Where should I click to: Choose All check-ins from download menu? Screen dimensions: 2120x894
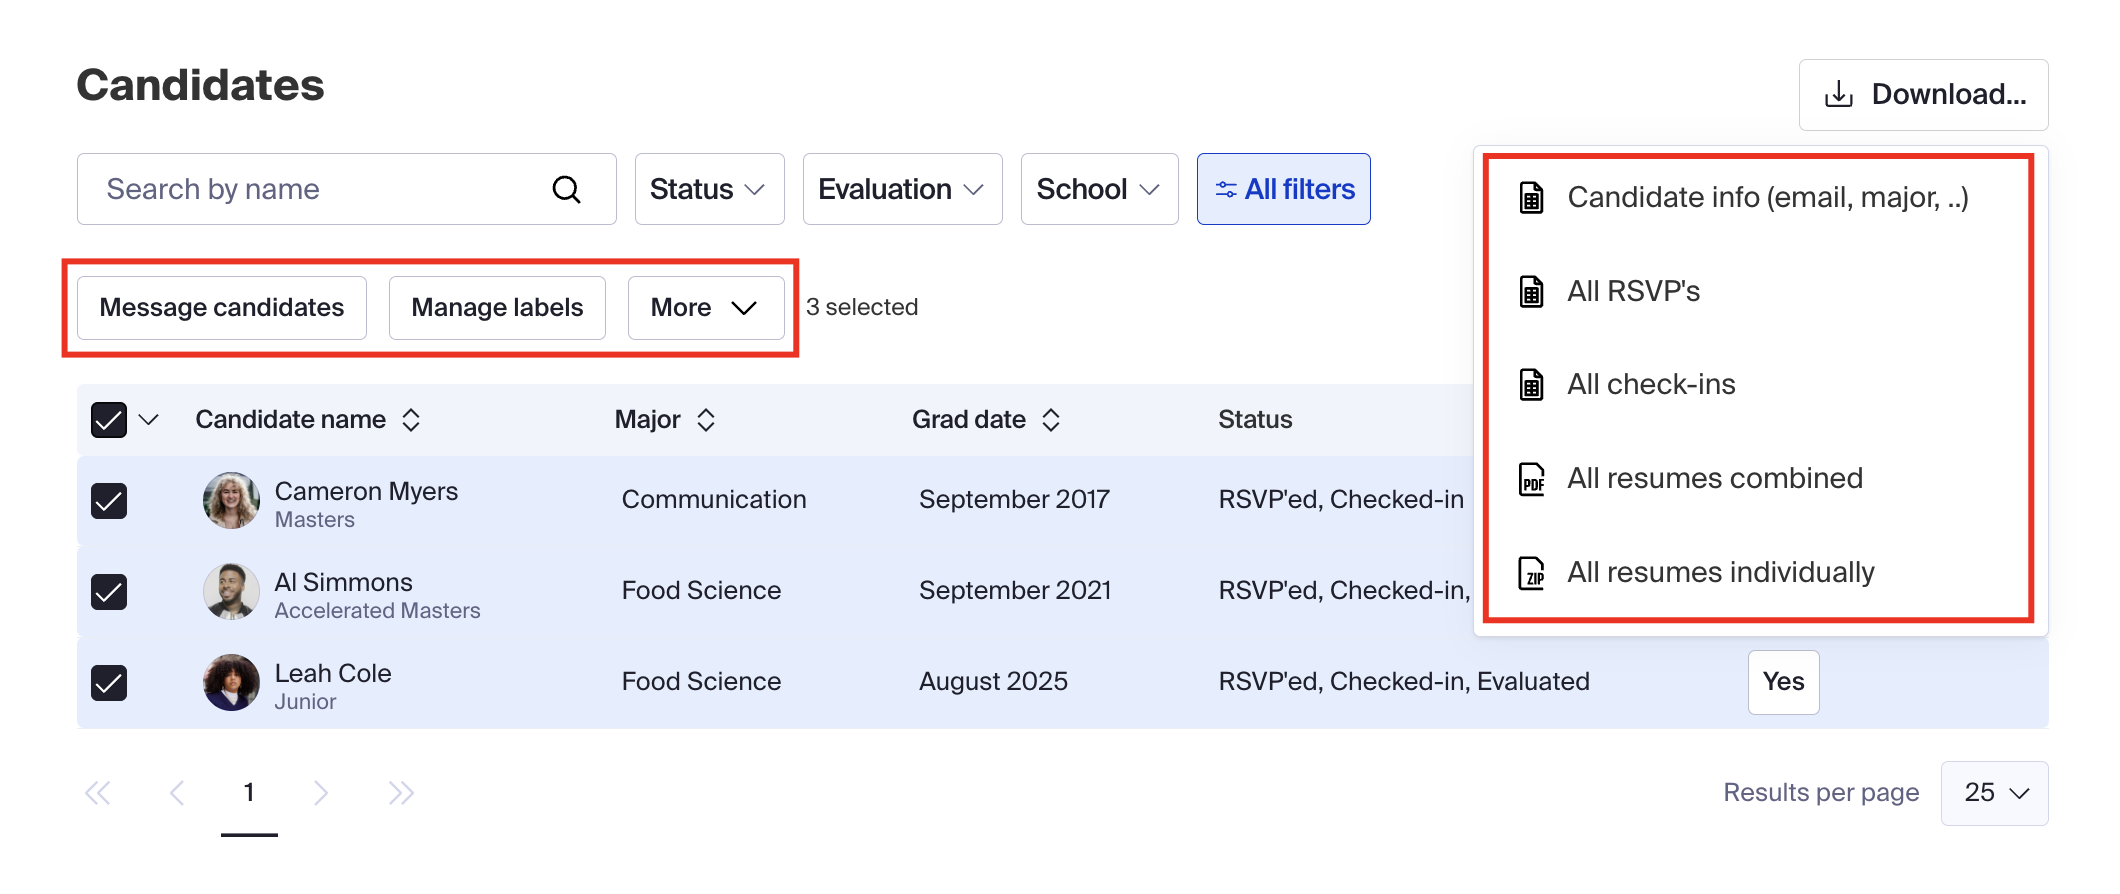[1650, 385]
